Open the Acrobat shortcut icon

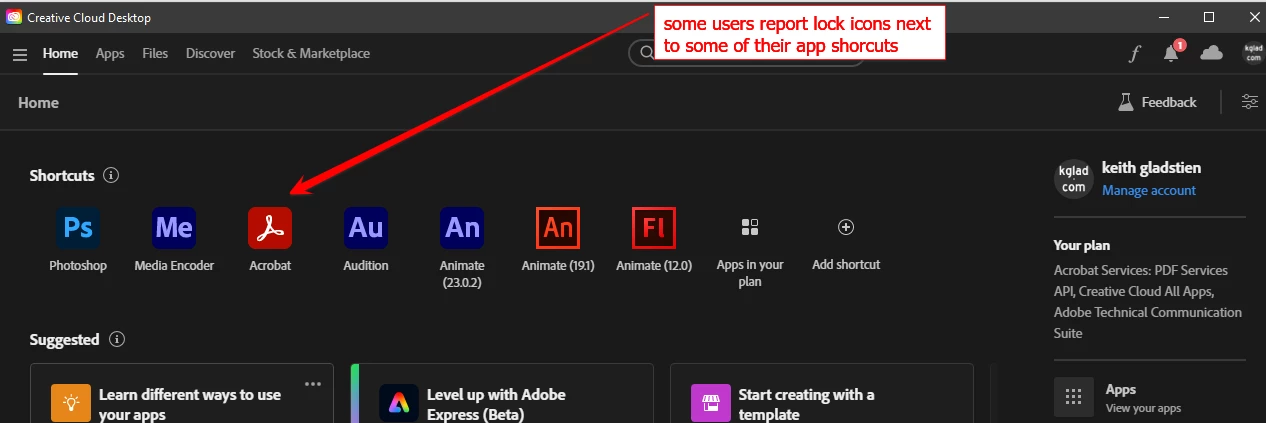click(270, 228)
